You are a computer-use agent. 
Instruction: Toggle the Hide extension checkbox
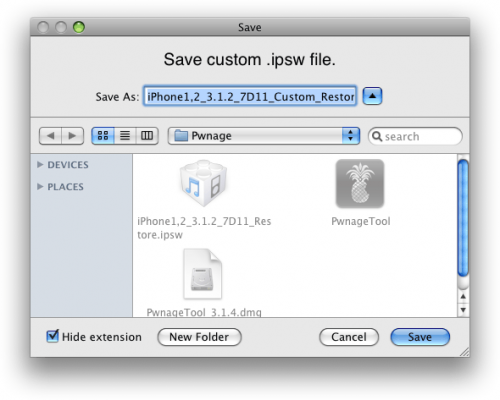point(52,336)
